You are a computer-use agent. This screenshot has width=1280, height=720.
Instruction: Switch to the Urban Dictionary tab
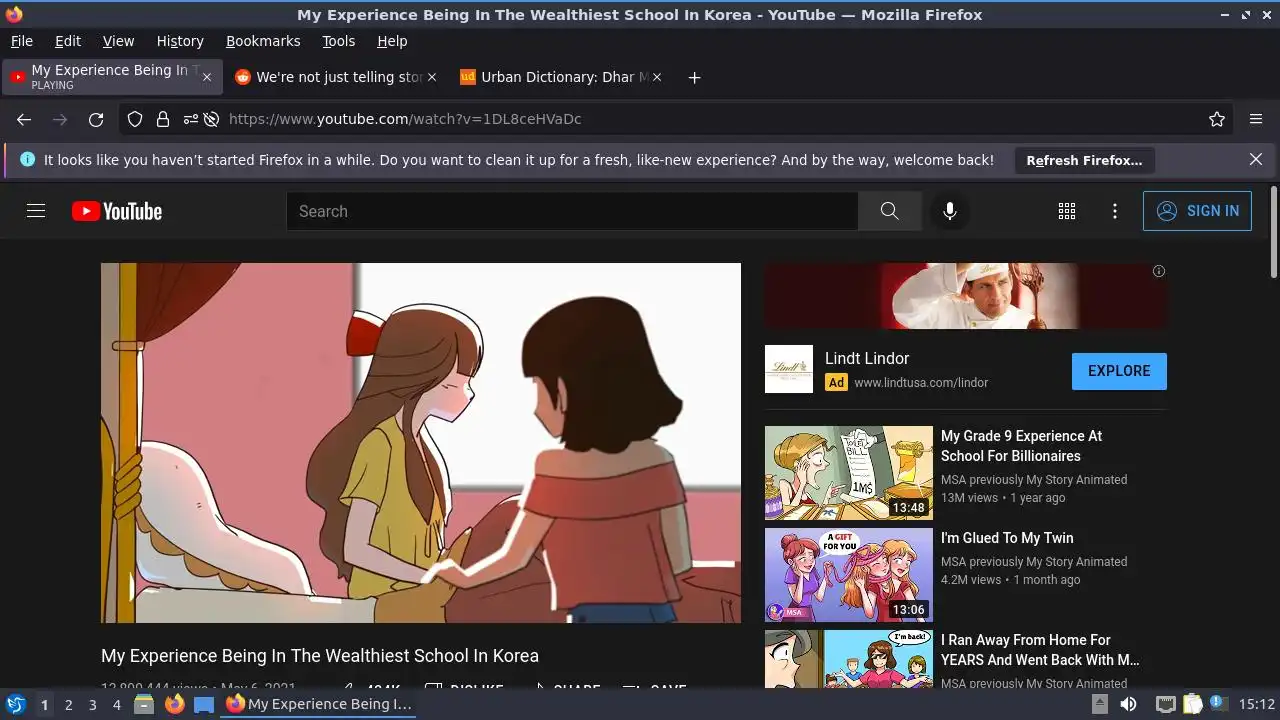pos(560,77)
